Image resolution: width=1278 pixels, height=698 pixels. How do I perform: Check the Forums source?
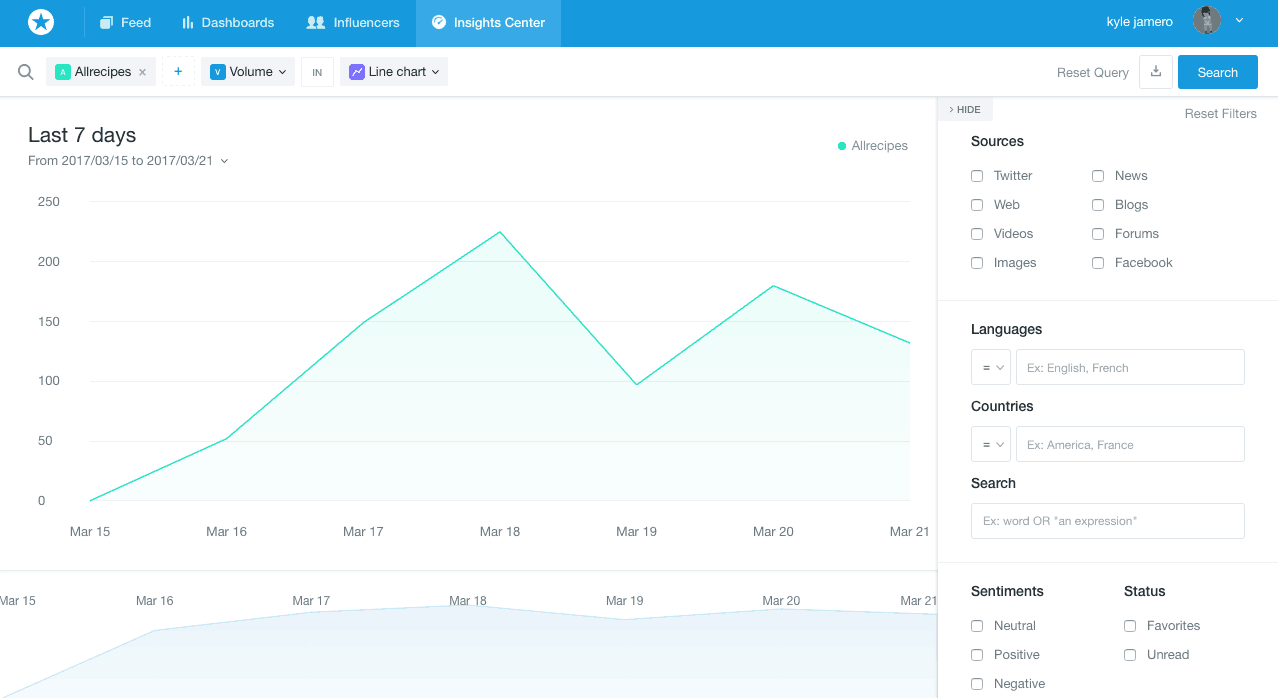[1098, 234]
